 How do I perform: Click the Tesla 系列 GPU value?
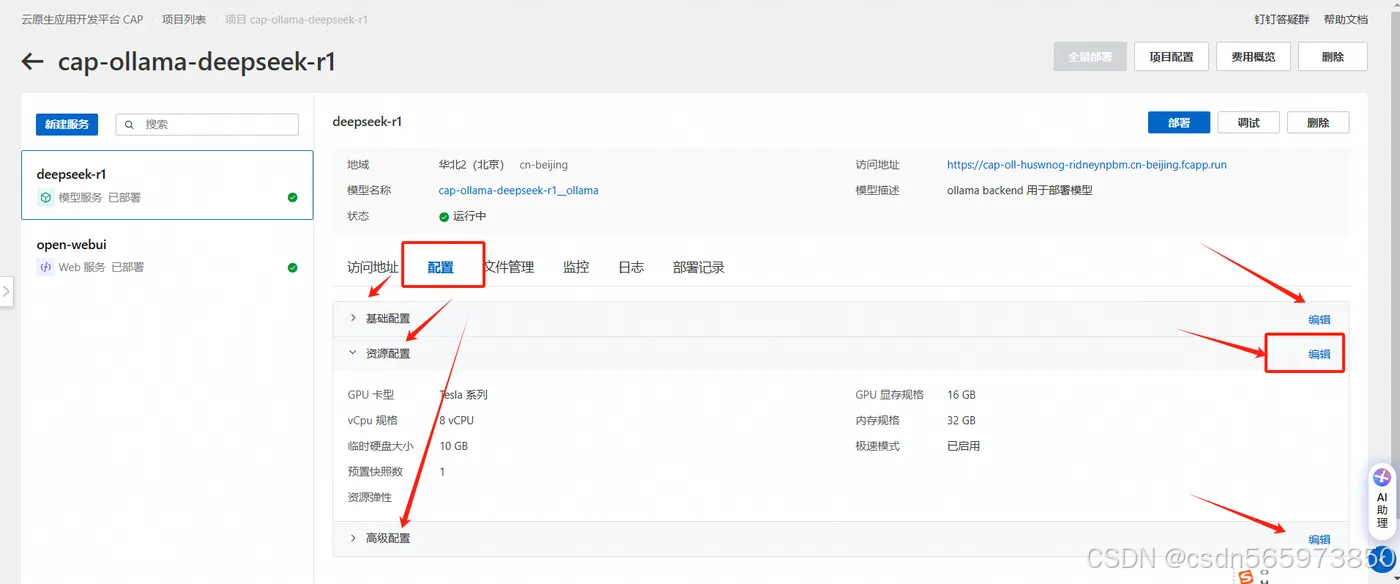click(x=464, y=395)
